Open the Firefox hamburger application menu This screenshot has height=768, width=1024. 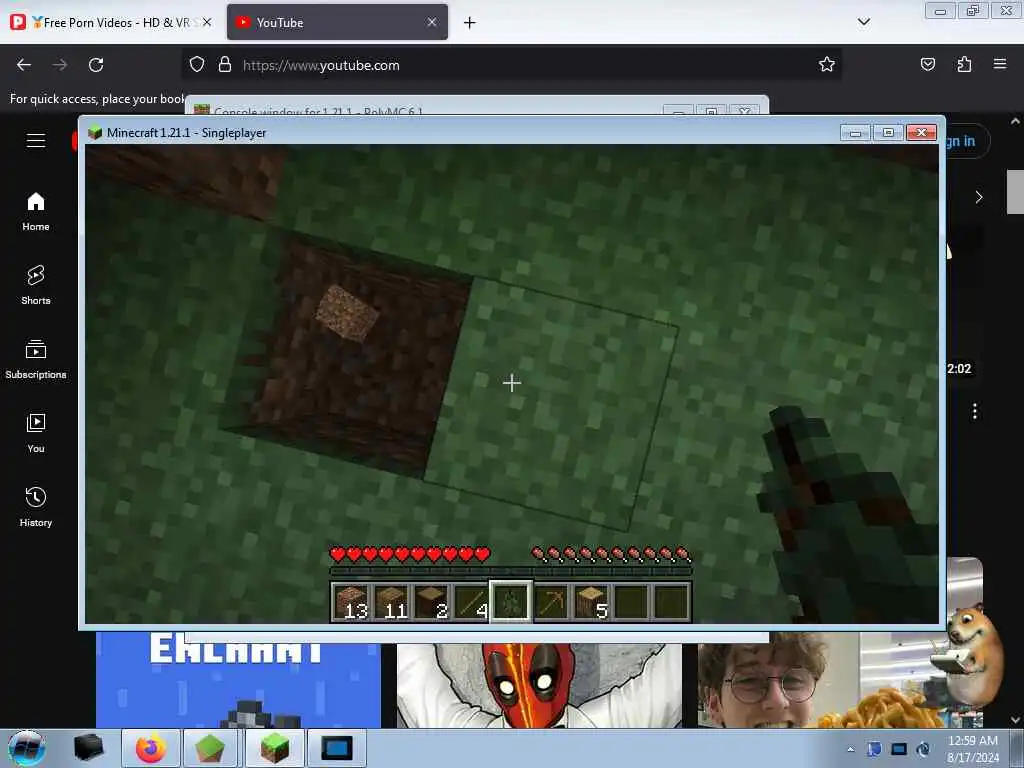point(1000,64)
